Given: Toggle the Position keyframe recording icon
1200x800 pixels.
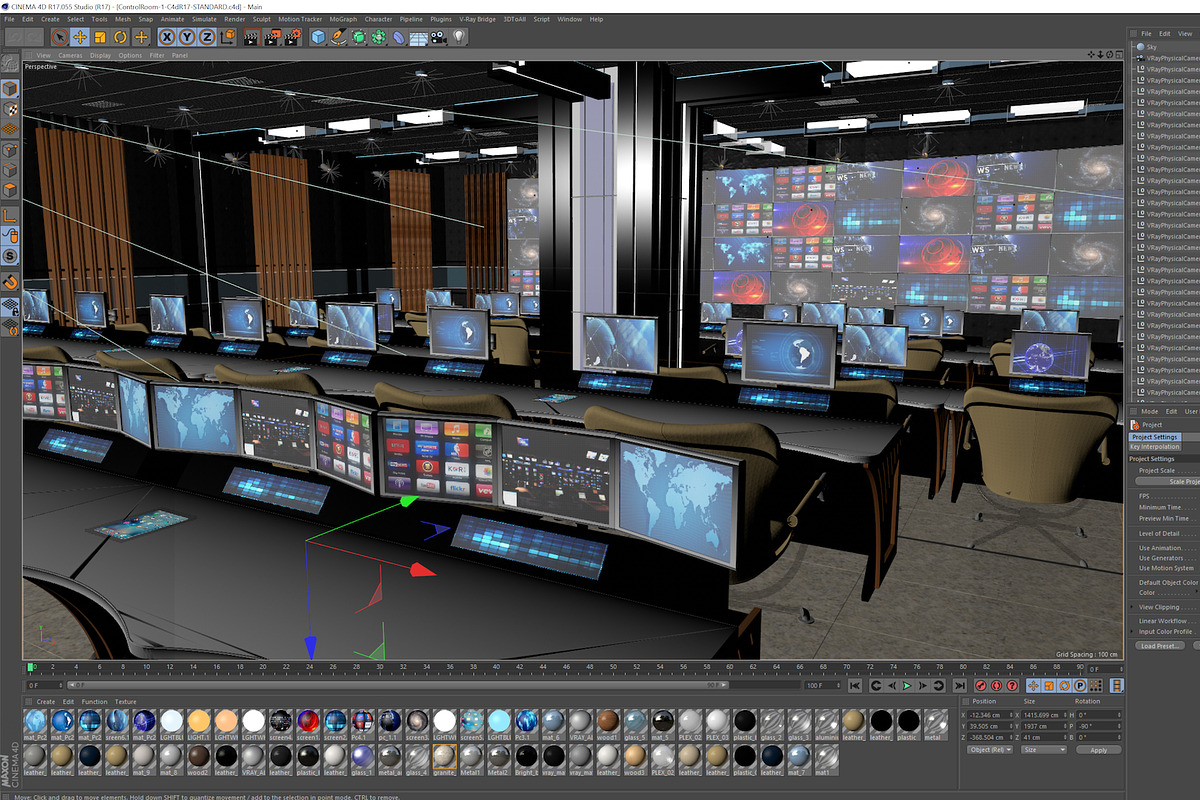Looking at the screenshot, I should click(x=1033, y=686).
